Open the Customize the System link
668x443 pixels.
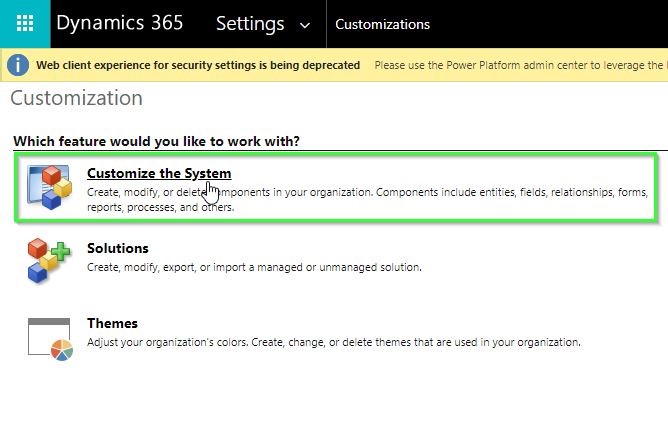click(x=159, y=174)
